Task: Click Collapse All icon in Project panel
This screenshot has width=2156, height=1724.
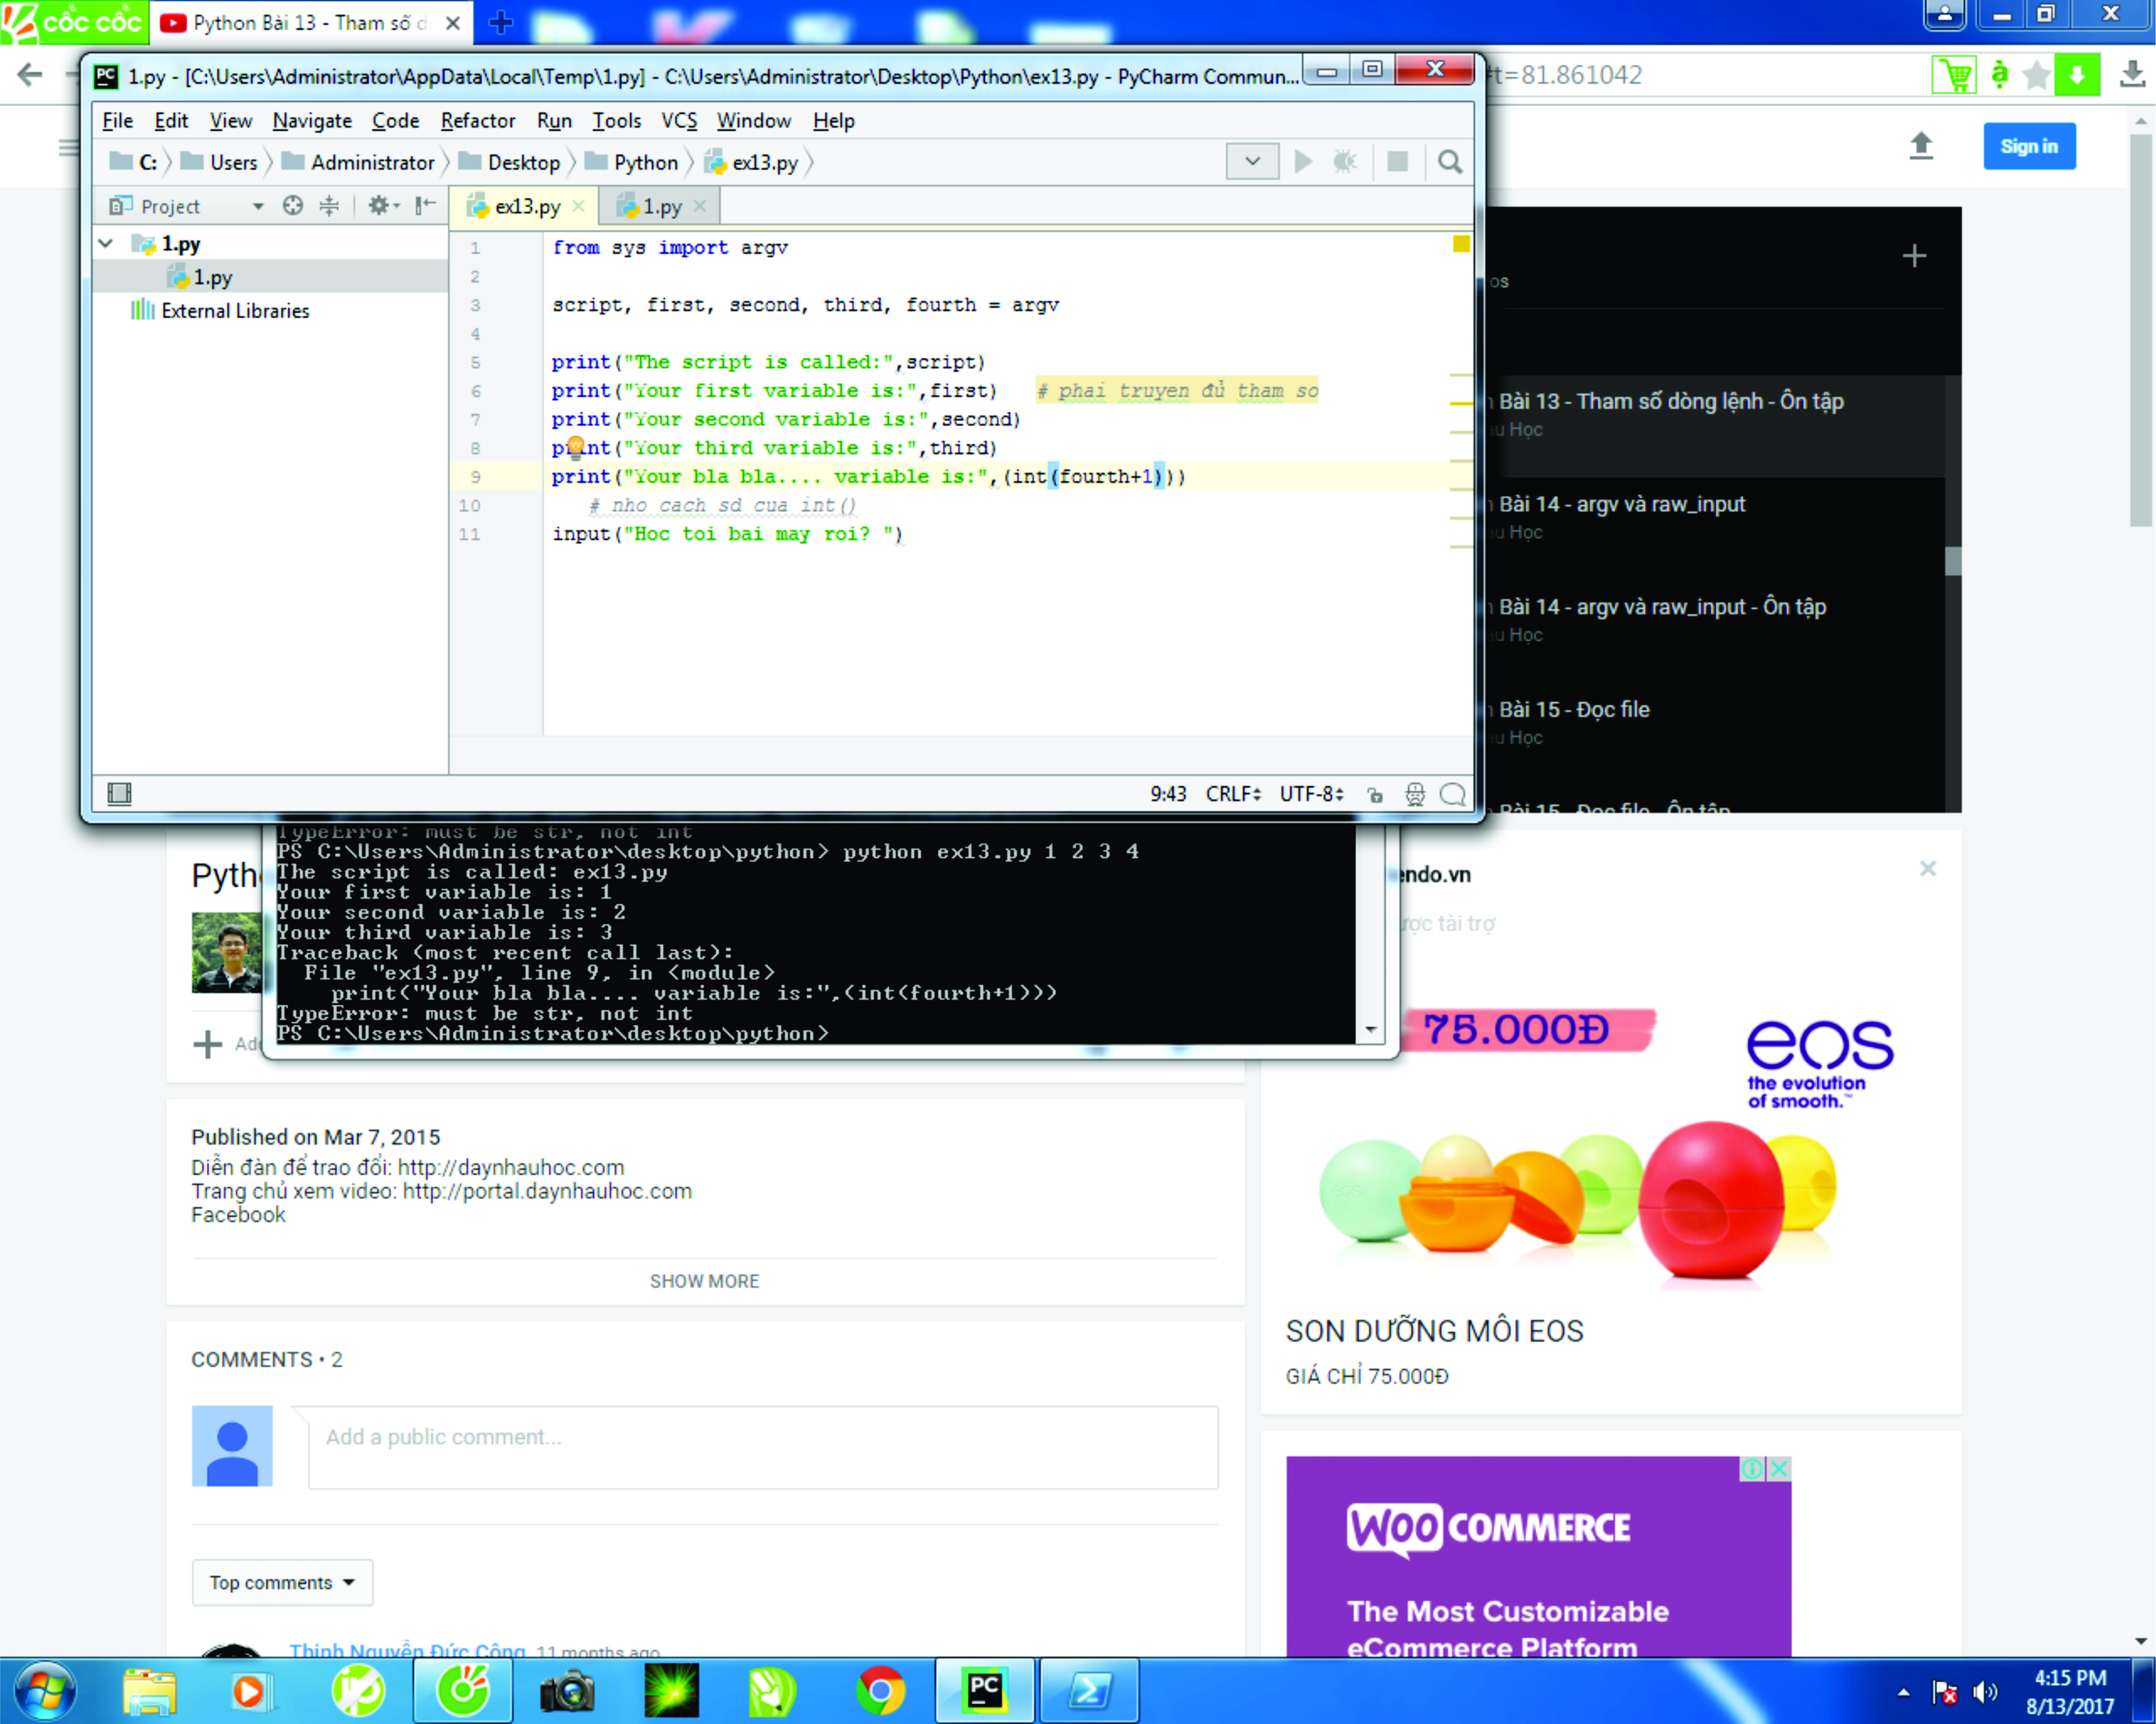Action: click(x=329, y=206)
